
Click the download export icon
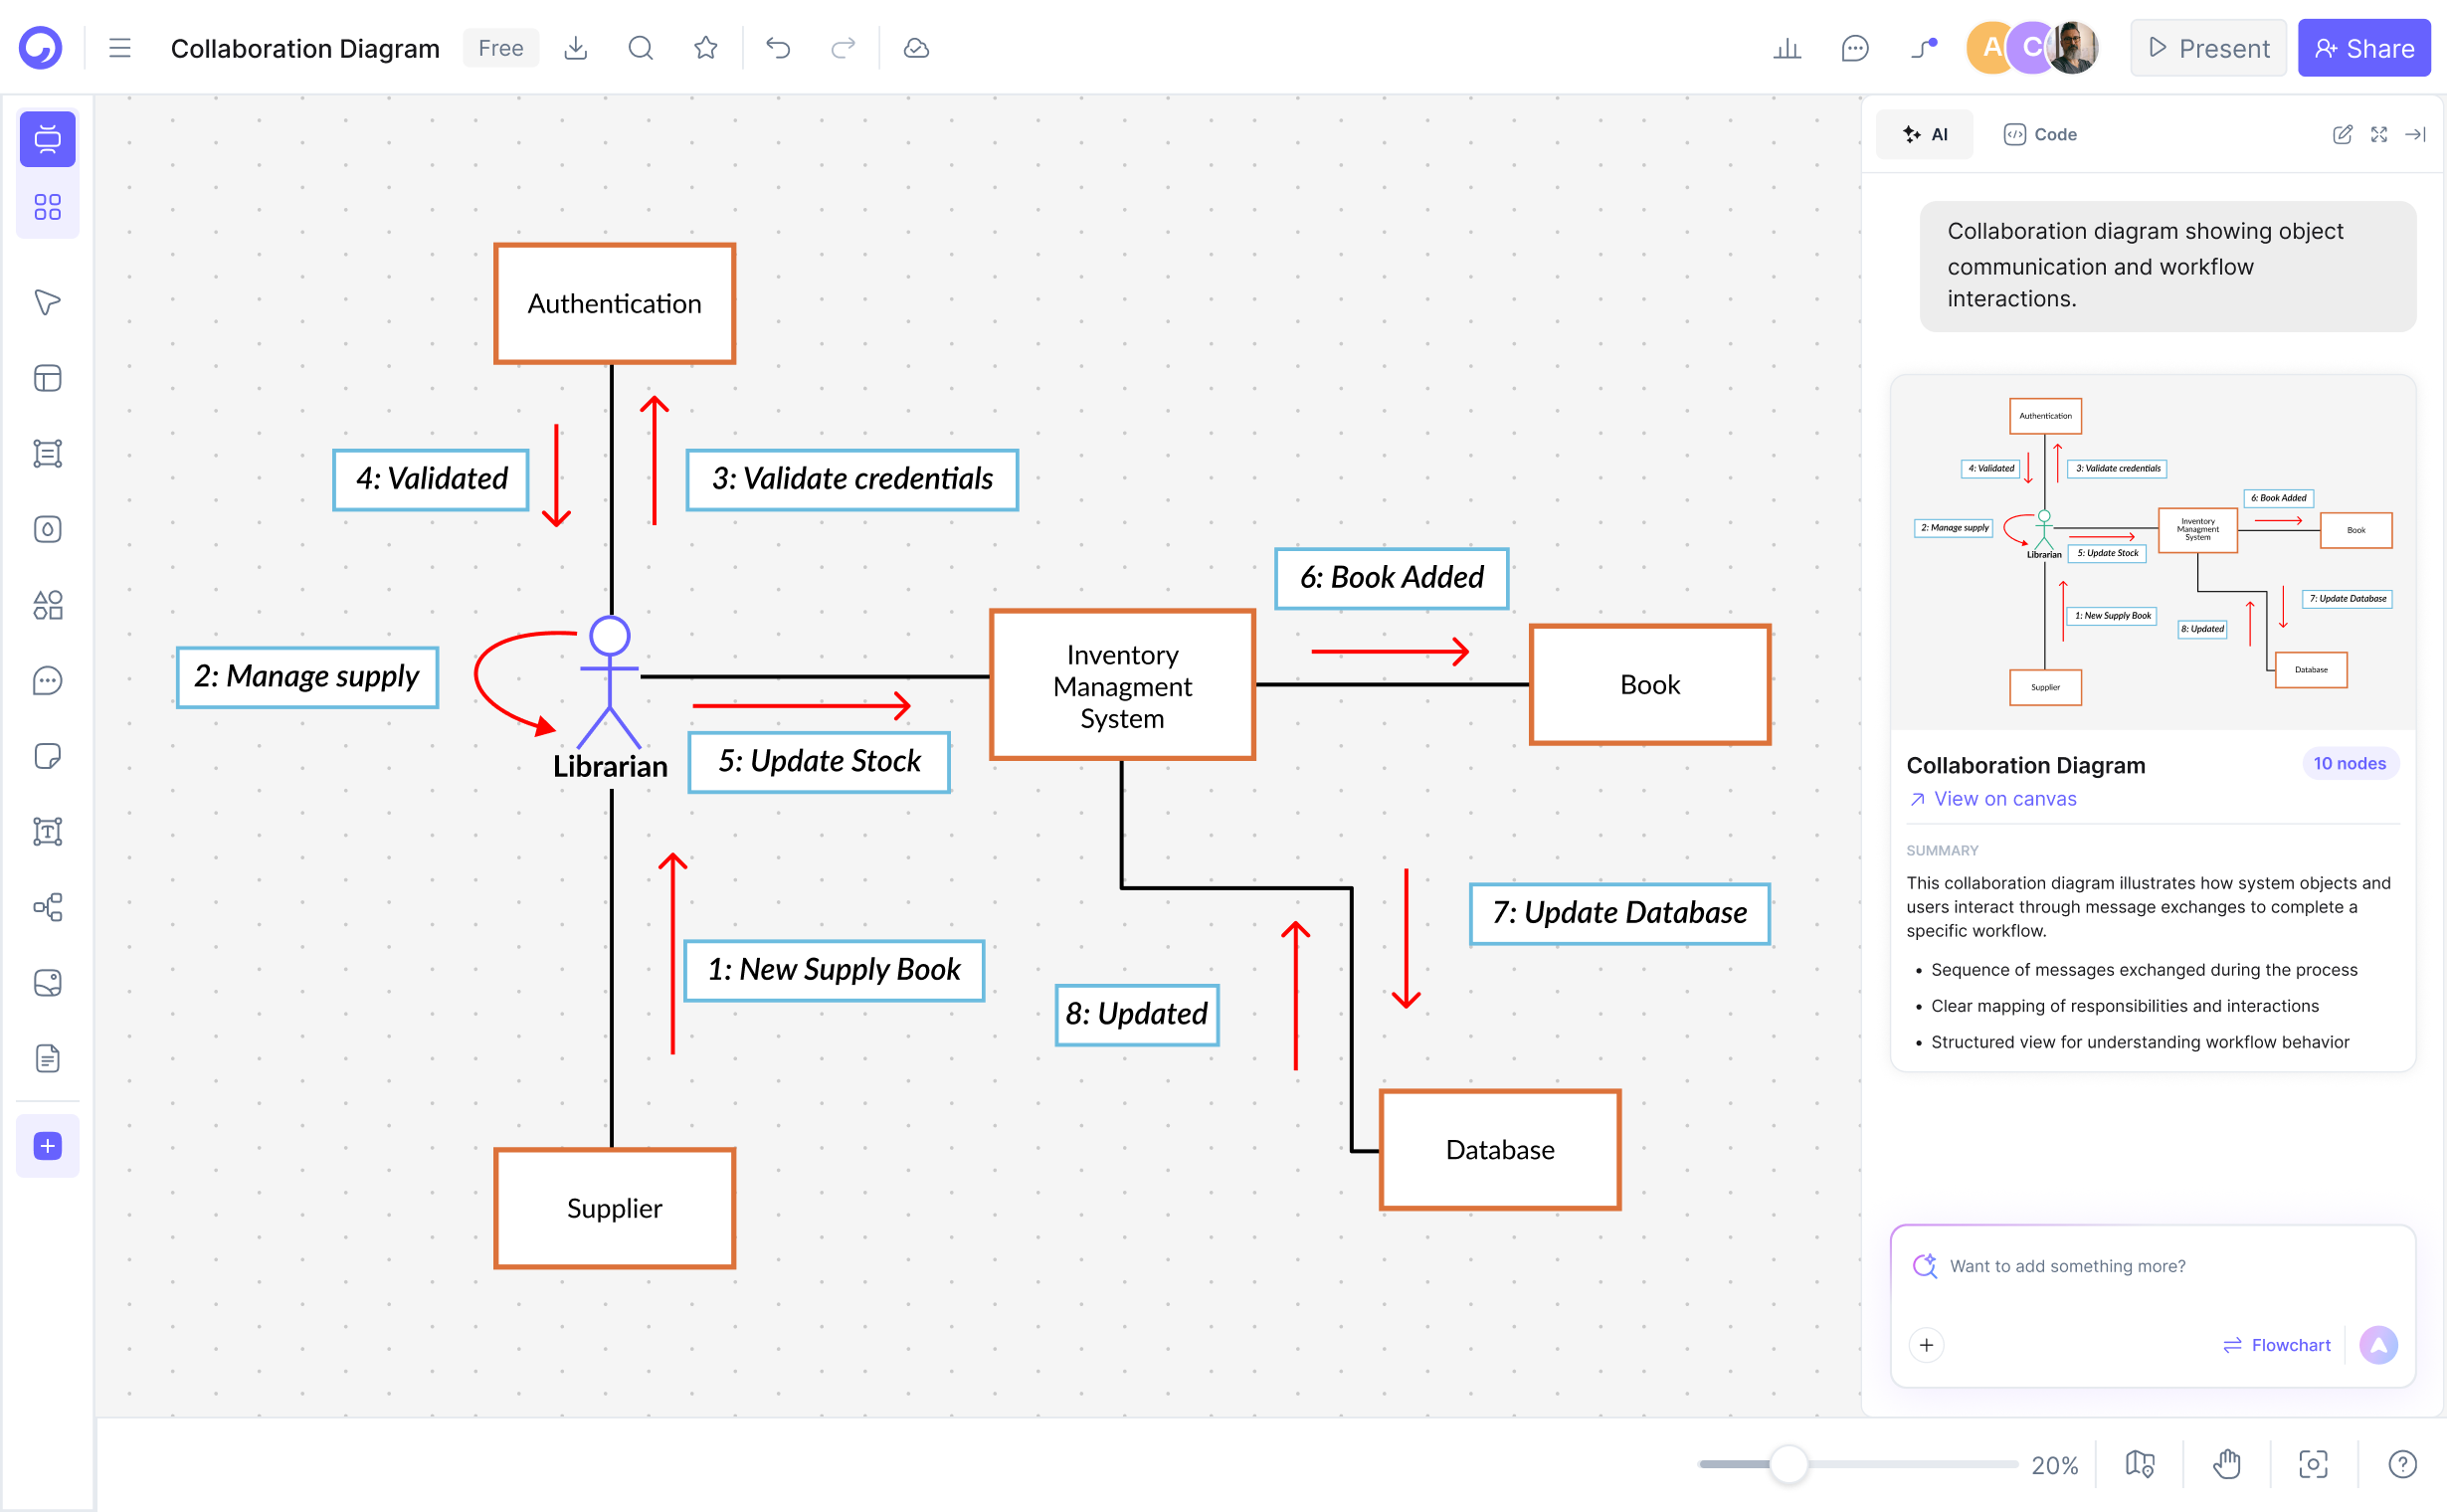point(576,48)
